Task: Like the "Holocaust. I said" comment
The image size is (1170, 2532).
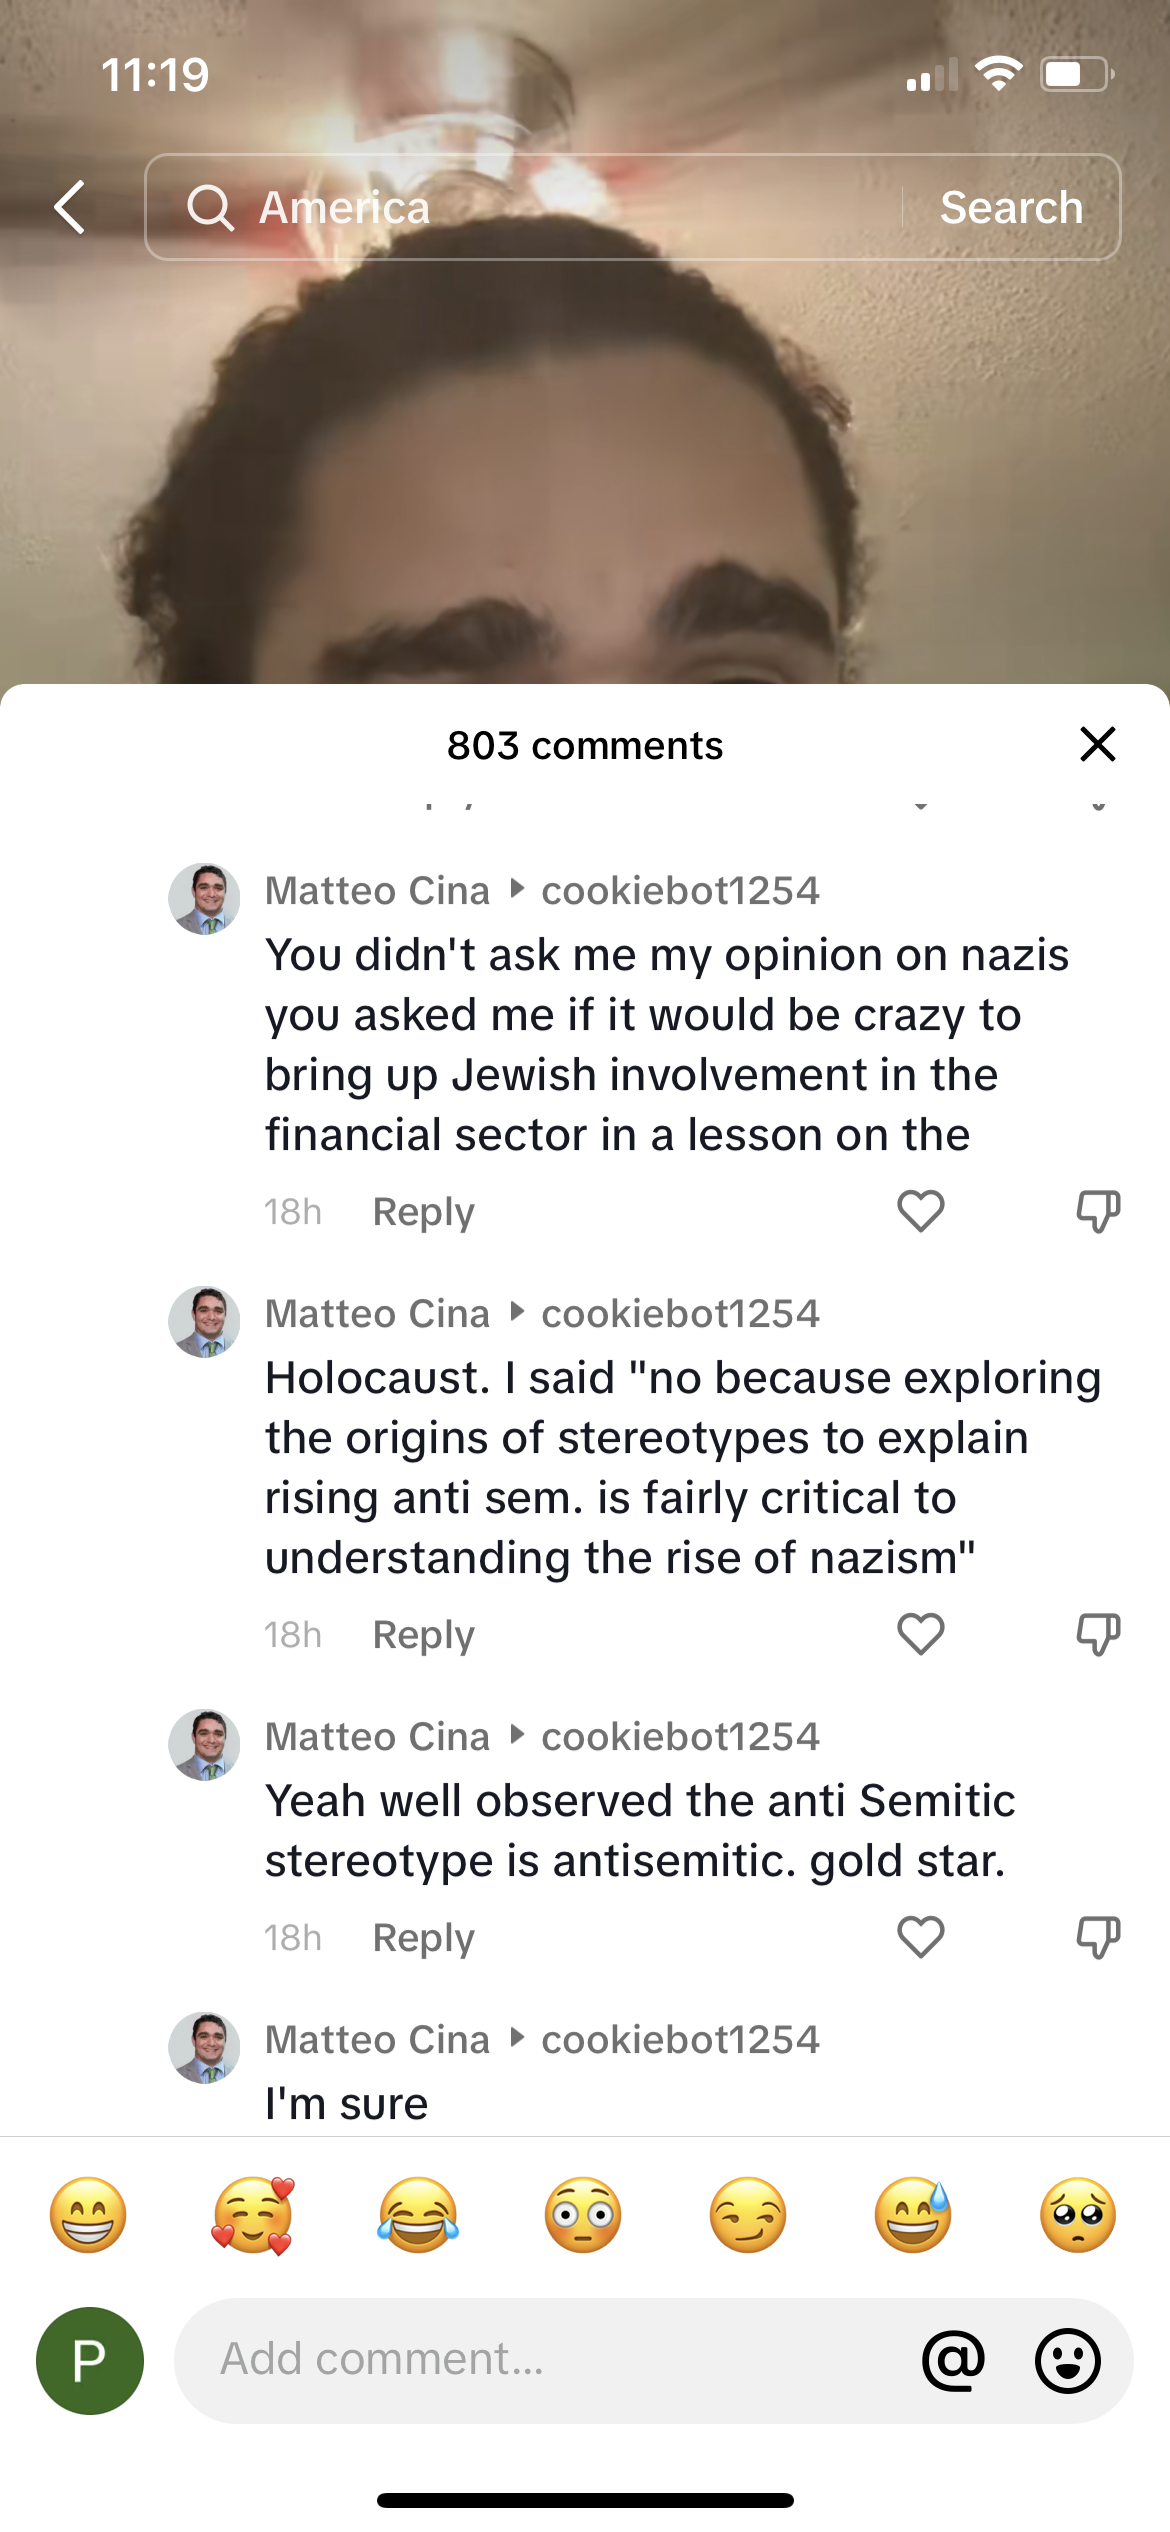Action: tap(920, 1634)
